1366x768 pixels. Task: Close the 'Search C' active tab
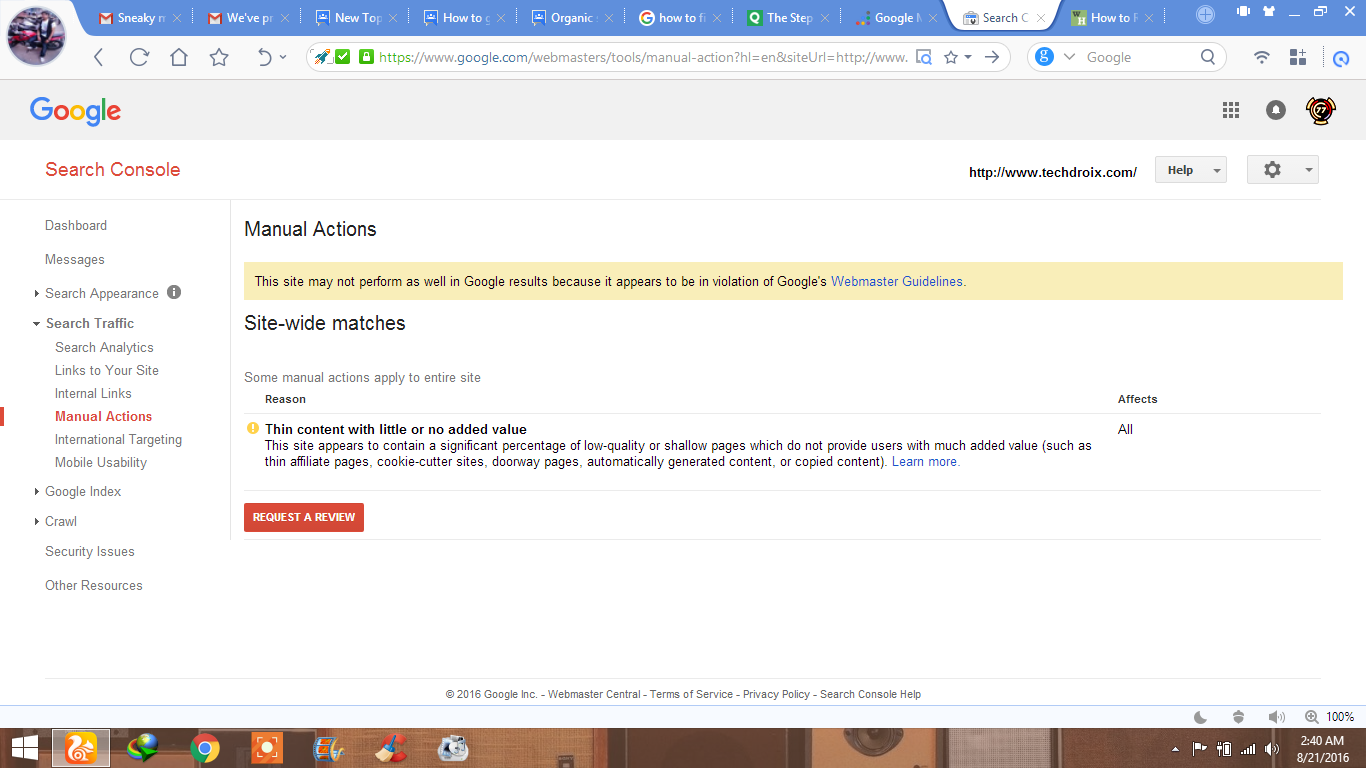click(1042, 18)
